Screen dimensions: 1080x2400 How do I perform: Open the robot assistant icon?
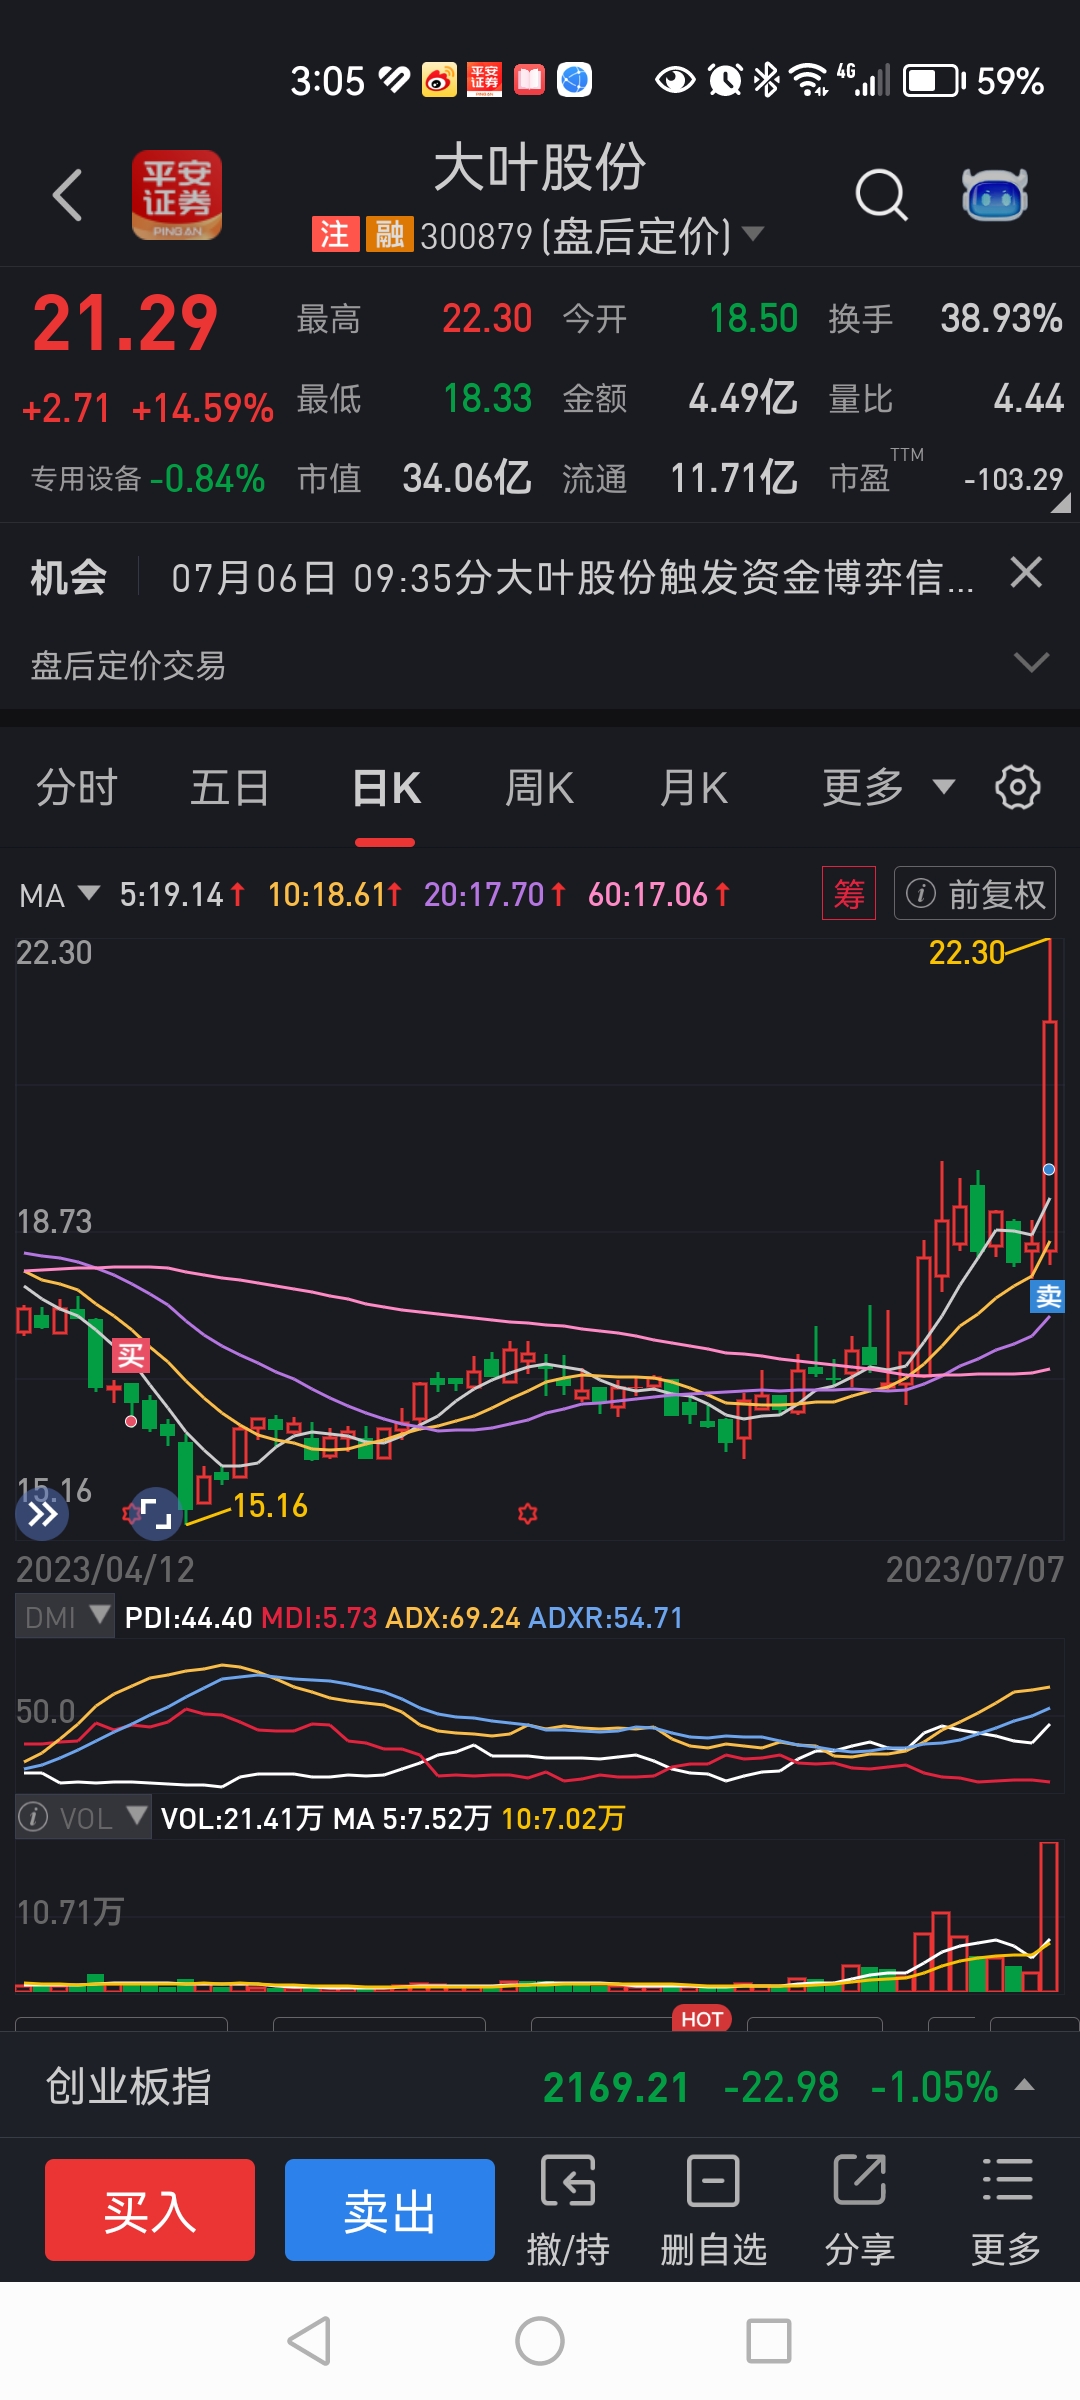pos(995,194)
